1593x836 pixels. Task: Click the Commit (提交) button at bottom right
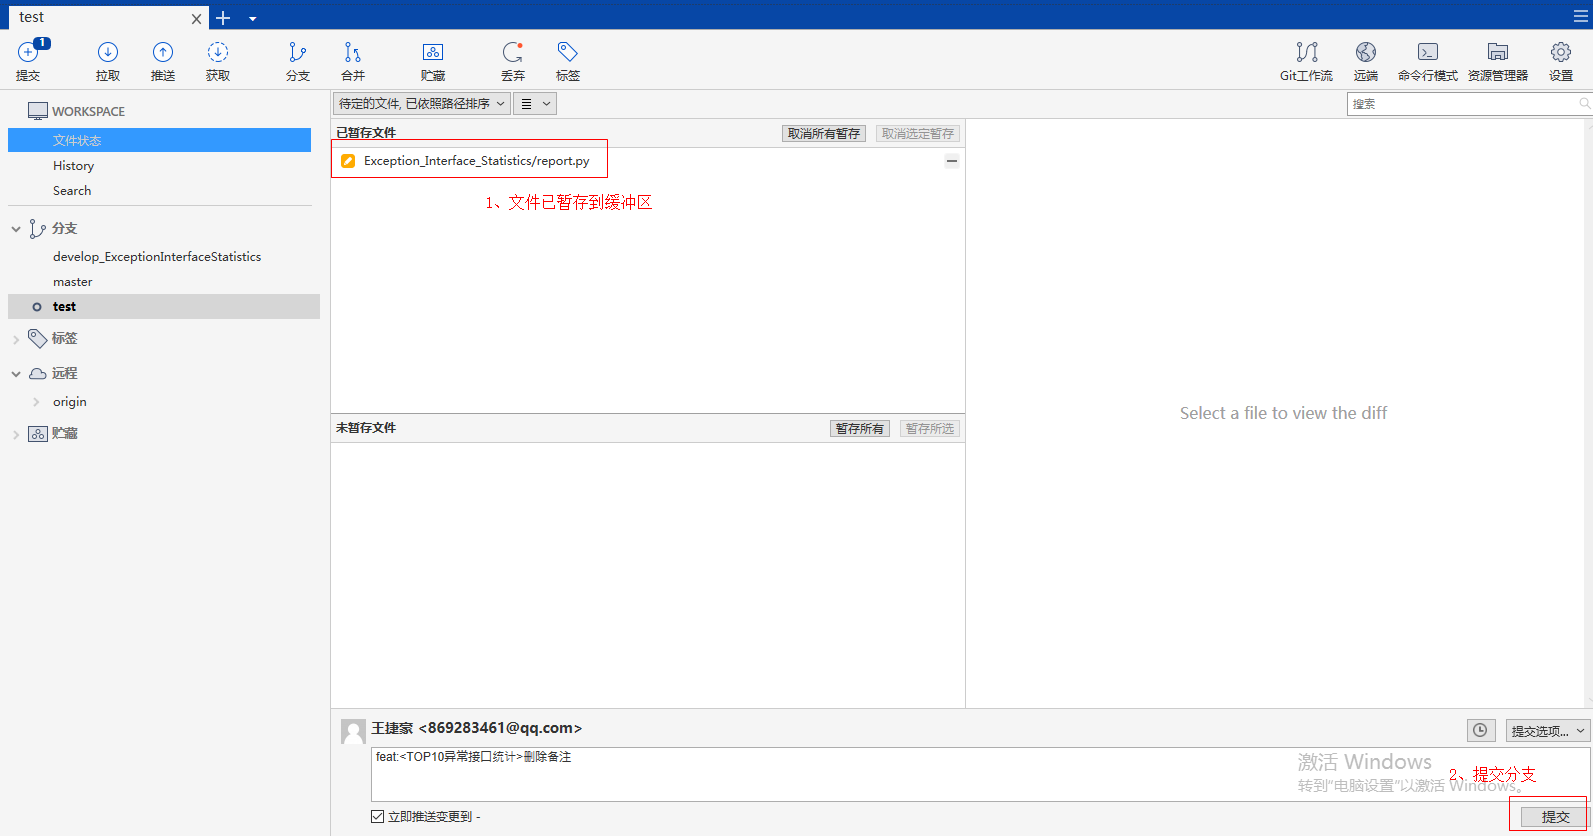[x=1556, y=817]
